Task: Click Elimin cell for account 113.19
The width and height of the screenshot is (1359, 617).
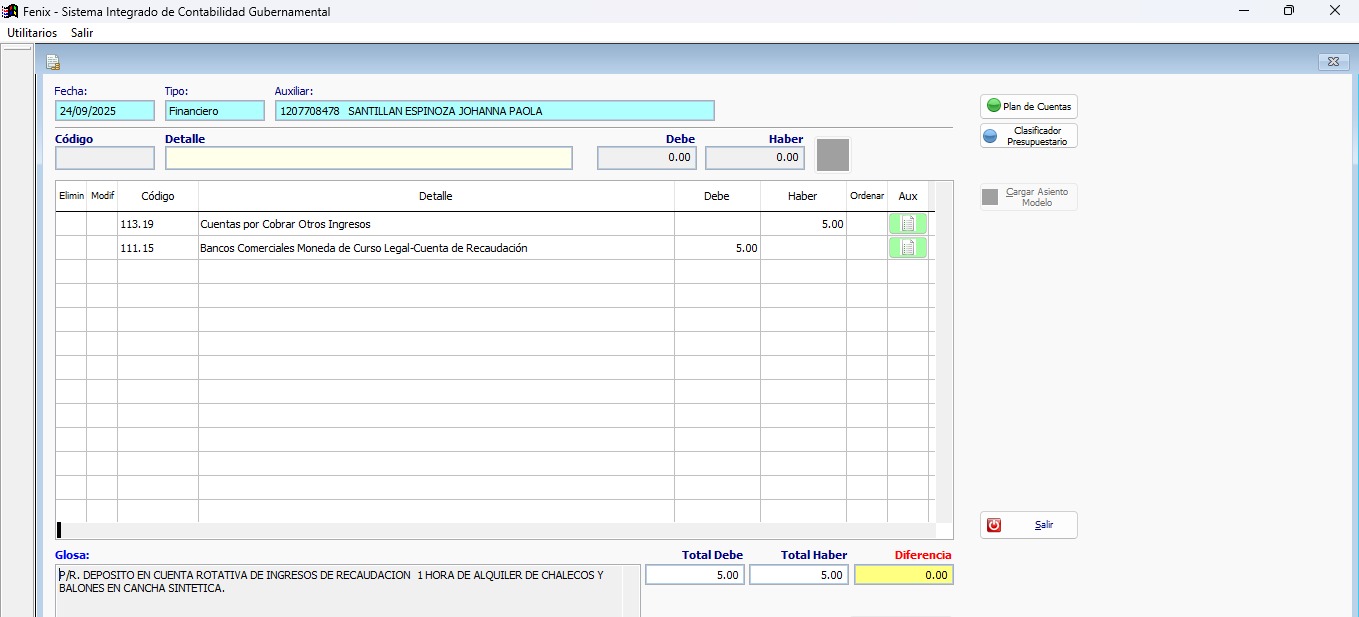Action: click(71, 224)
